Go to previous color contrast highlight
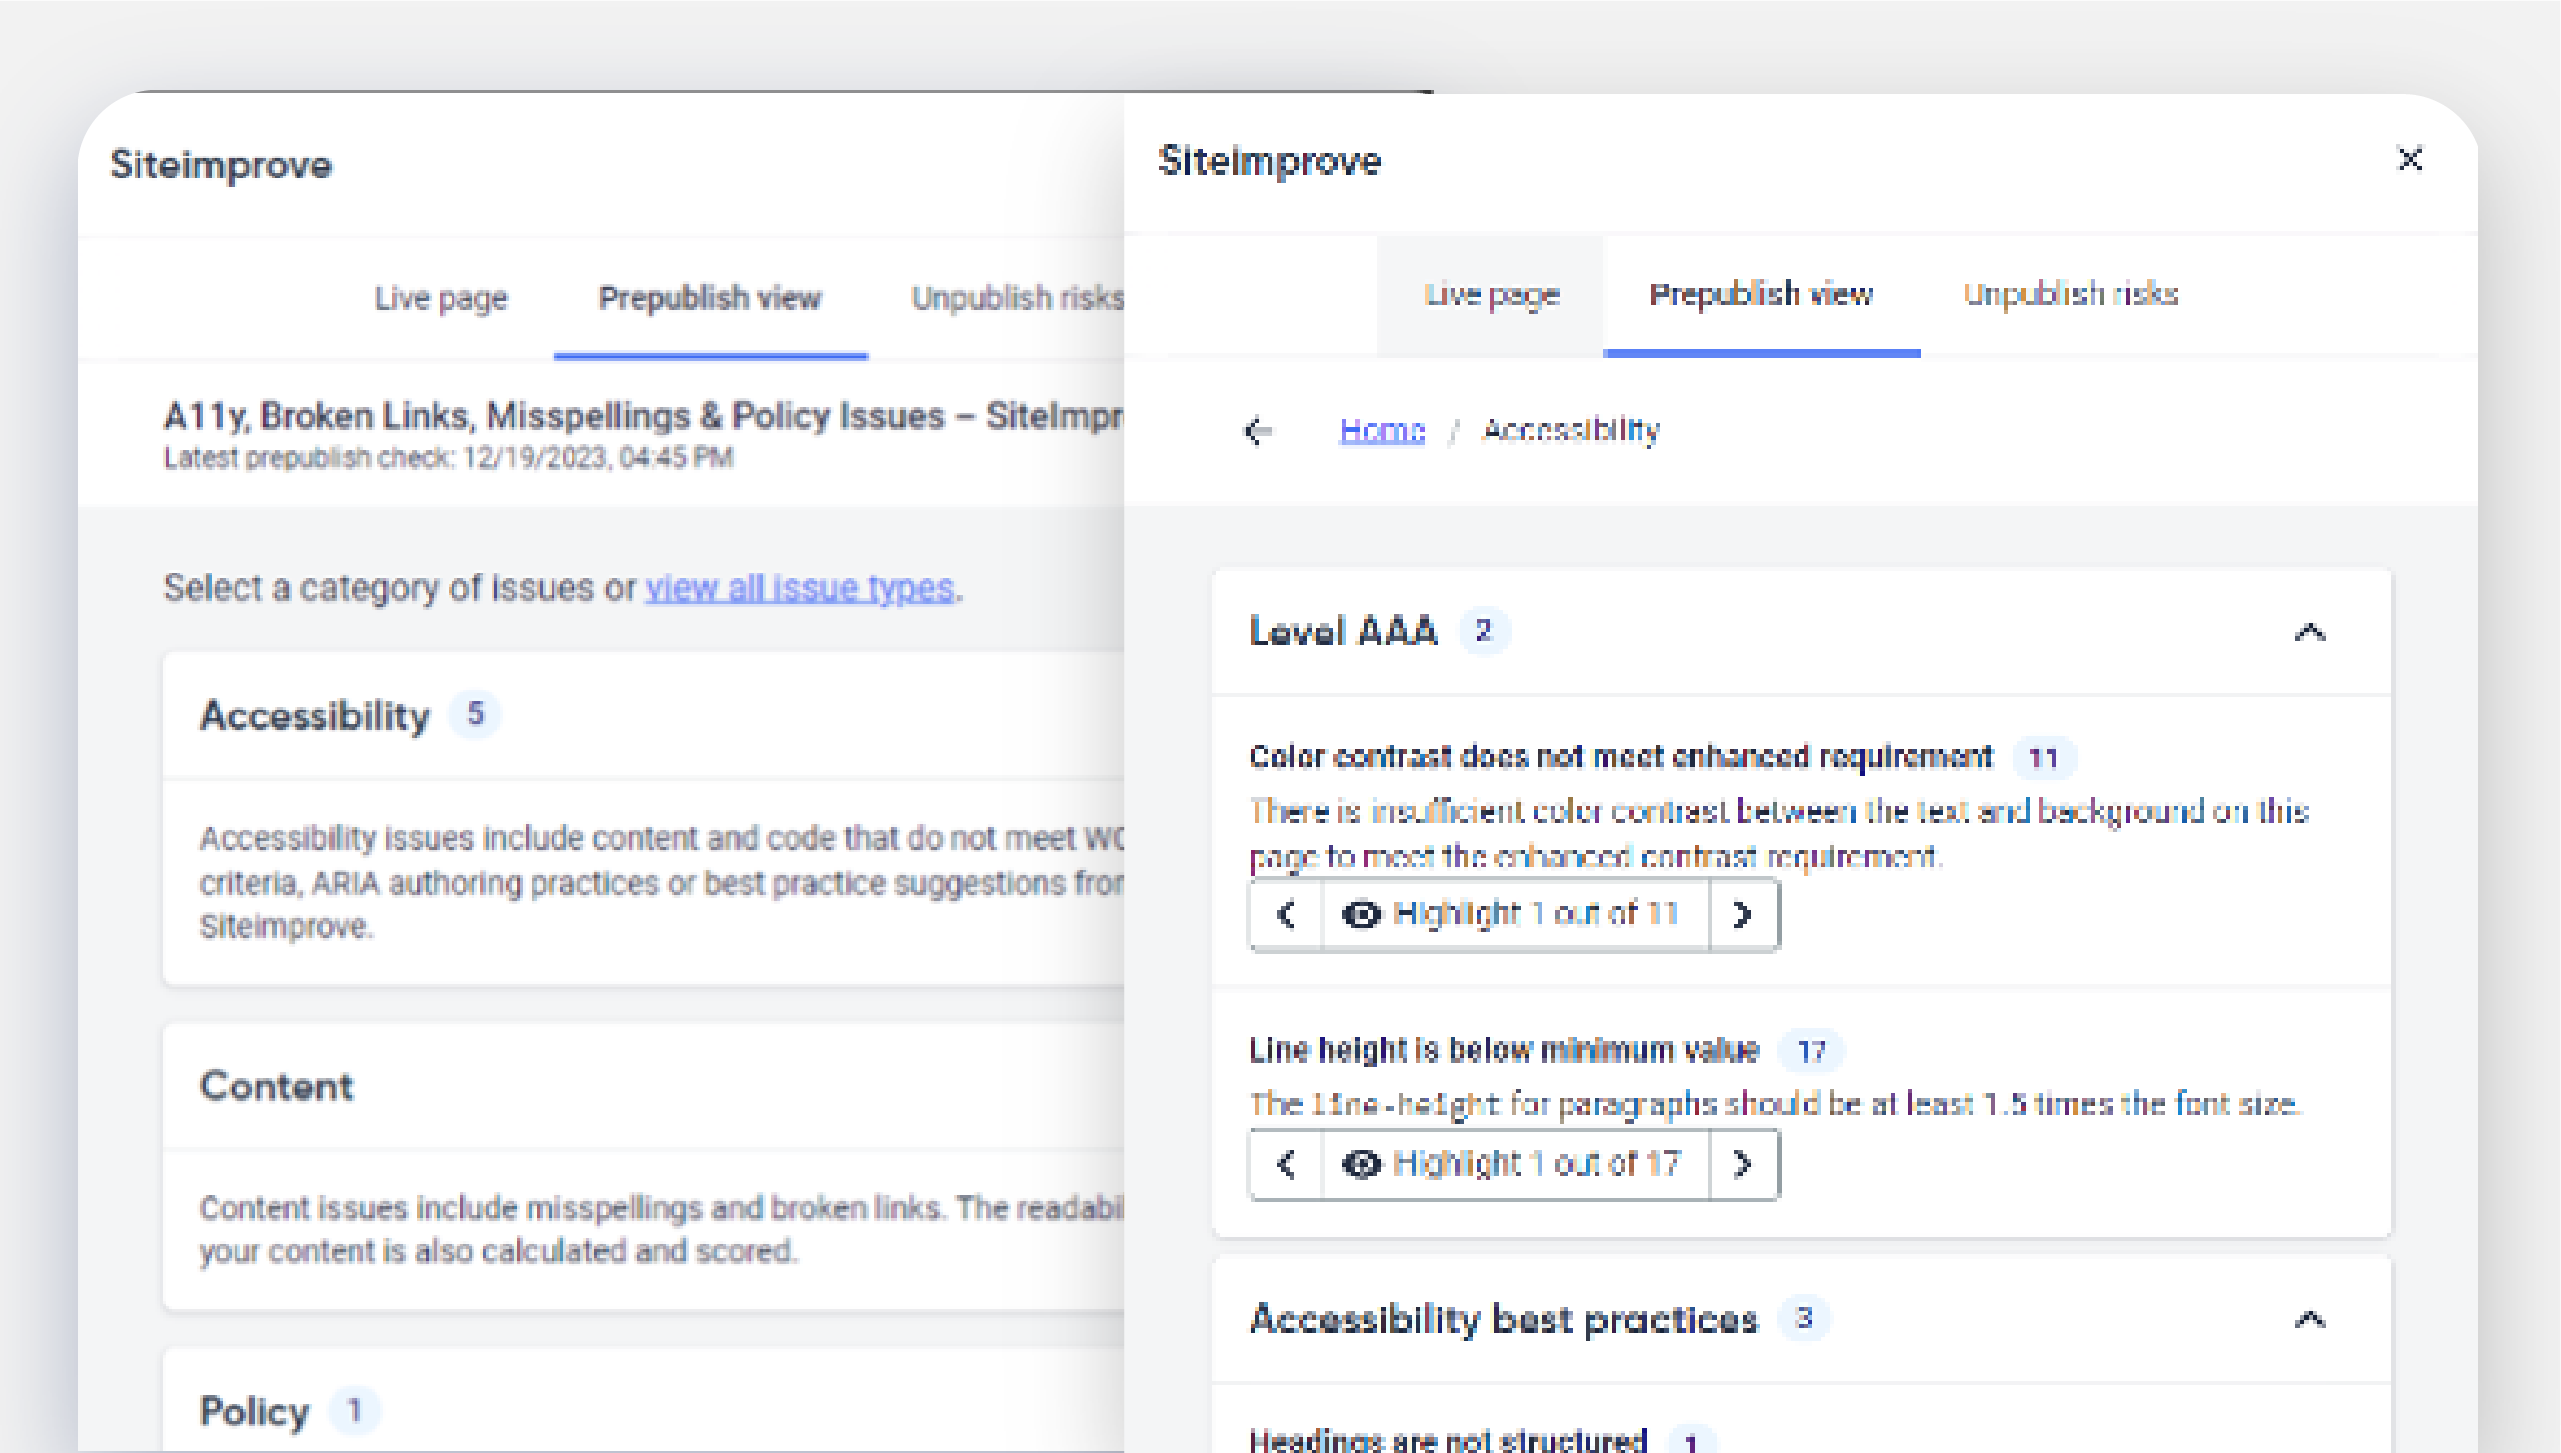 pos(1285,913)
